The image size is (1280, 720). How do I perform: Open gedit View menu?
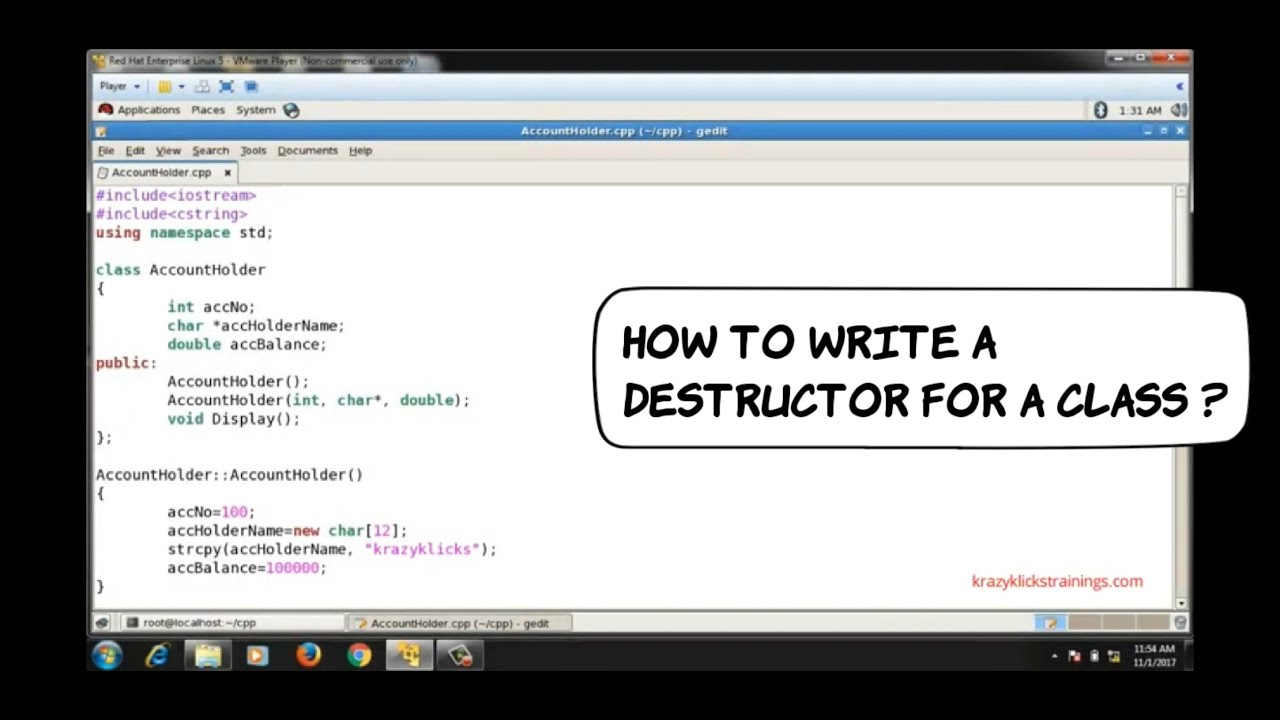168,150
